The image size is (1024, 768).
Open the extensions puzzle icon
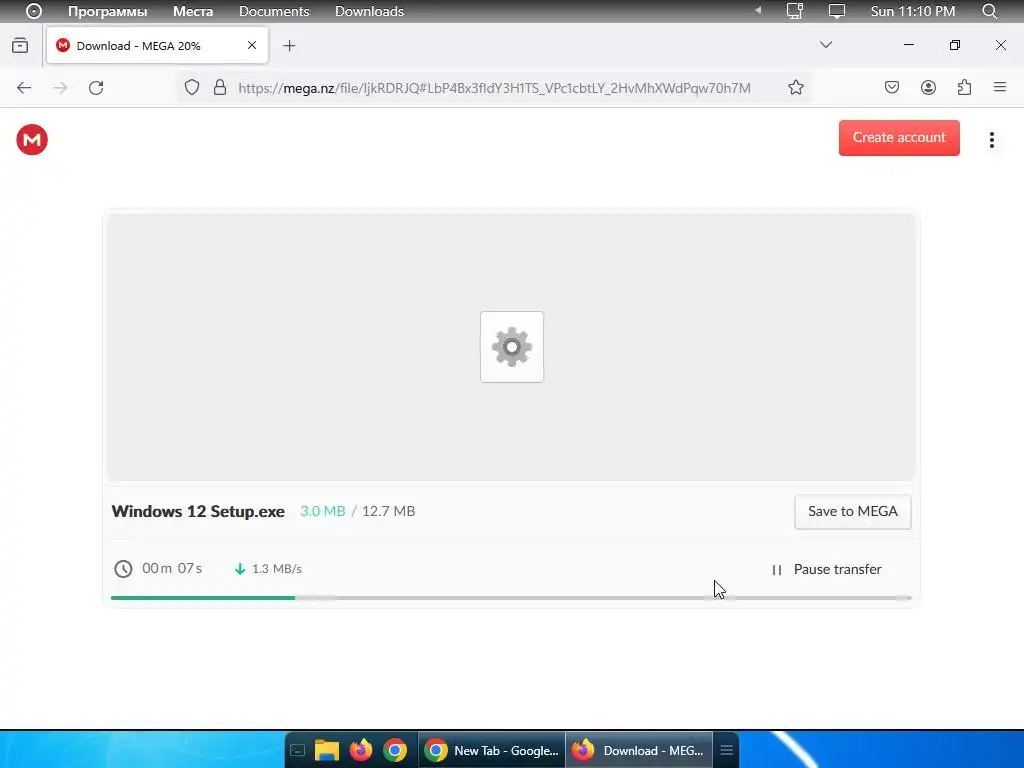[x=964, y=88]
